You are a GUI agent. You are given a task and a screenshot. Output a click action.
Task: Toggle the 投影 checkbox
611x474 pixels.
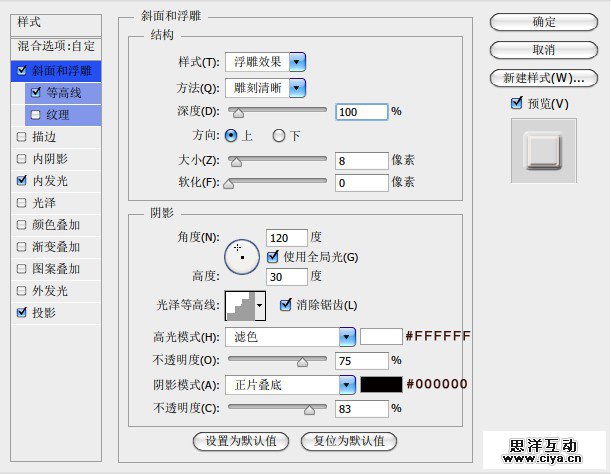click(x=22, y=312)
